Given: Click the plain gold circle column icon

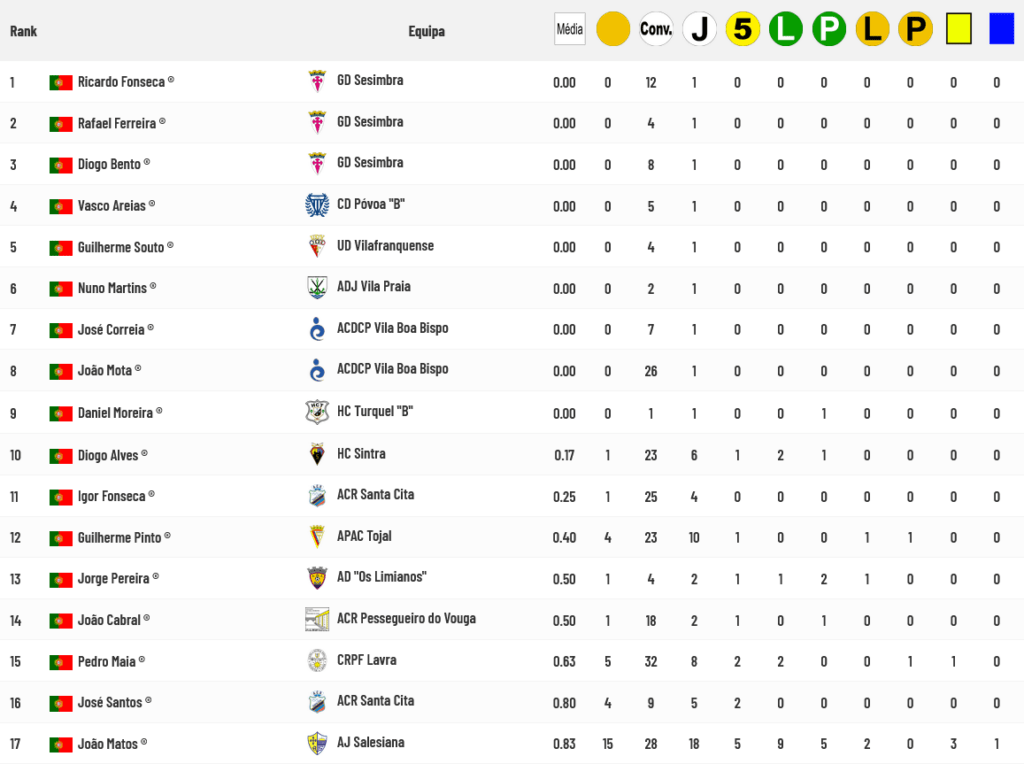Looking at the screenshot, I should click(613, 29).
